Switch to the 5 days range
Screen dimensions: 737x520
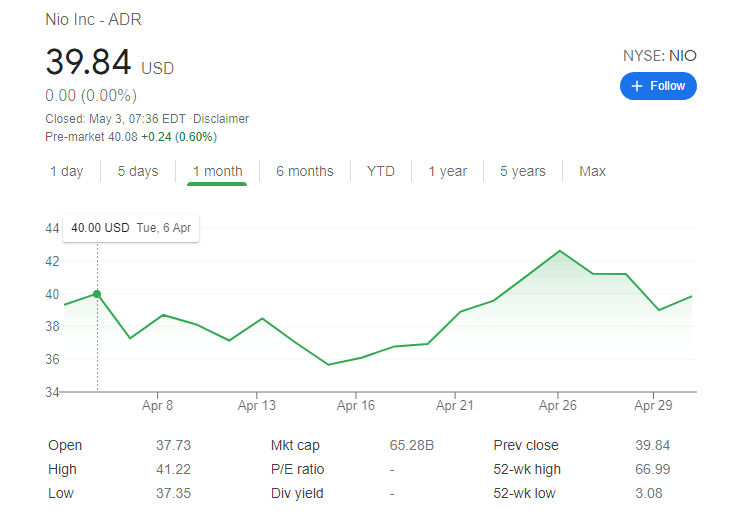[x=138, y=171]
